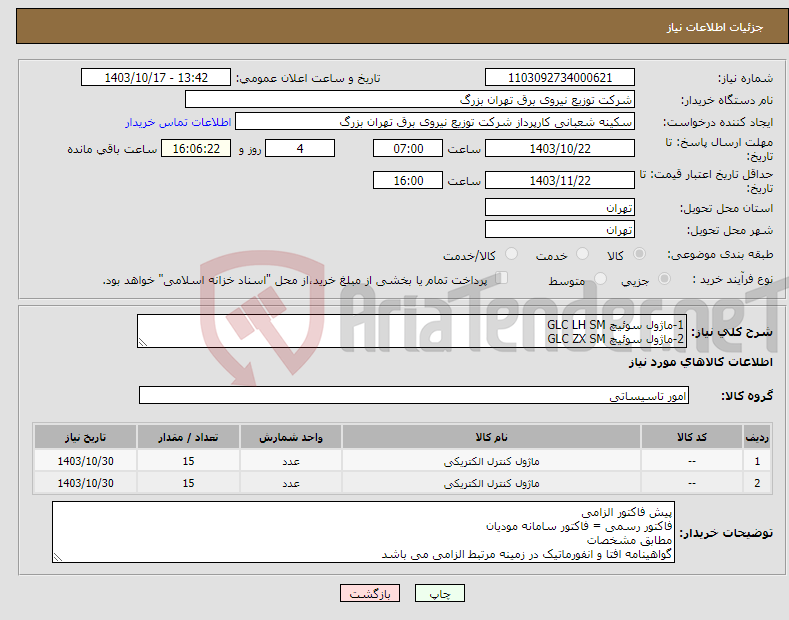Click row 2 need date 1403/10/30

[x=85, y=483]
